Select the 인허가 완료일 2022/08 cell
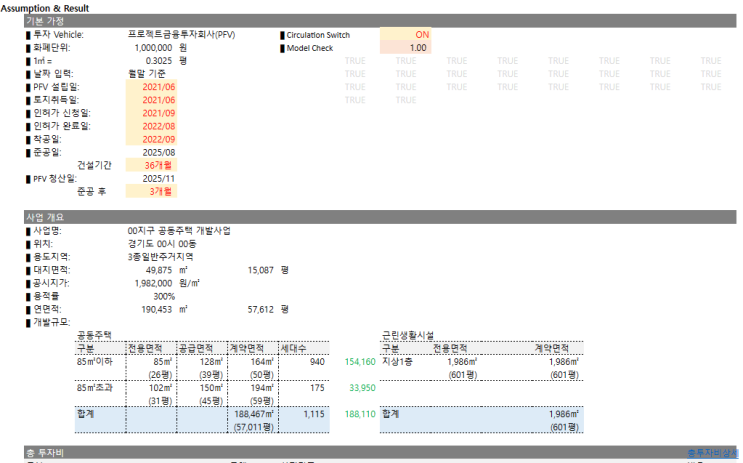Viewport: 743px width, 463px height. [151, 126]
